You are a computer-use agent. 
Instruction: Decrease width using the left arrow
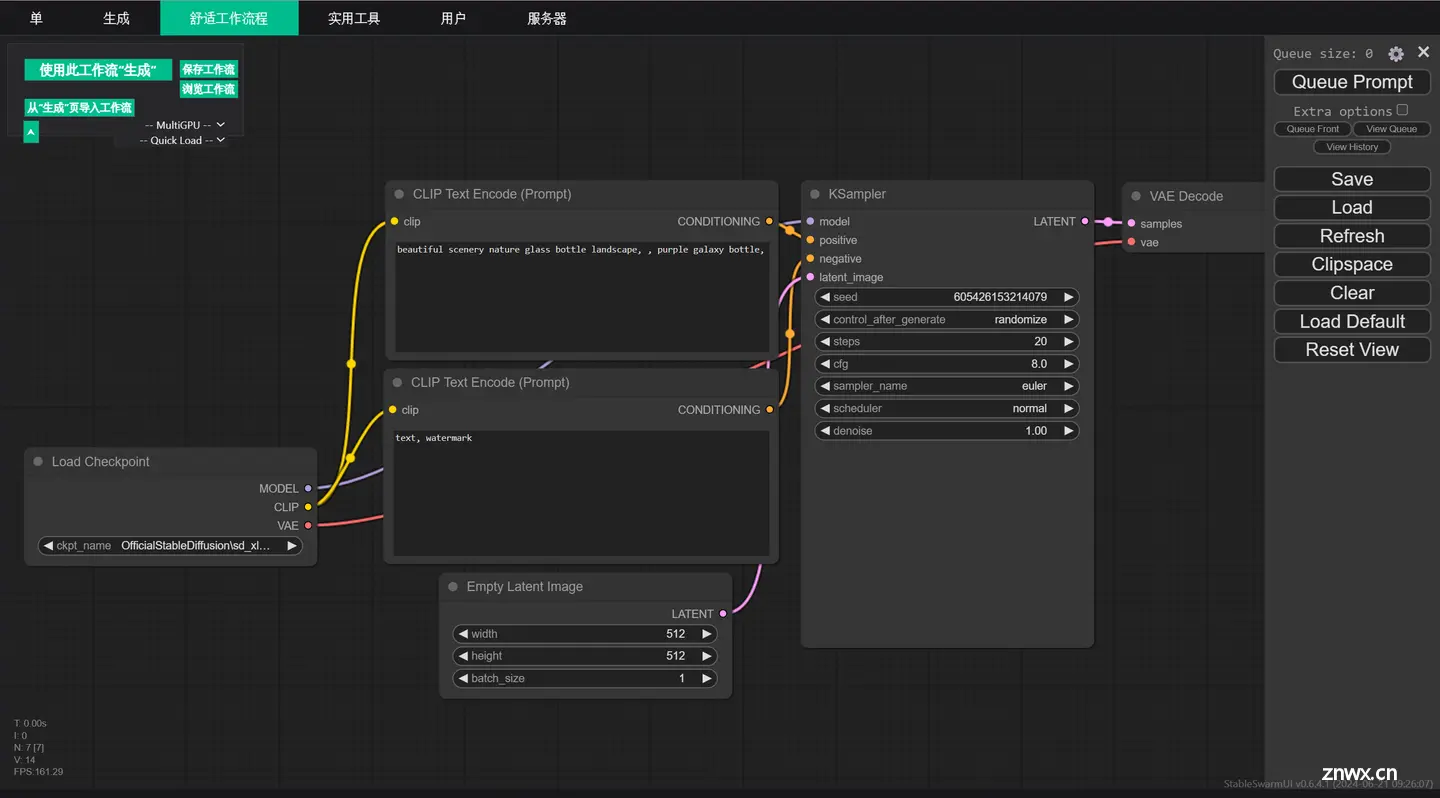(463, 634)
